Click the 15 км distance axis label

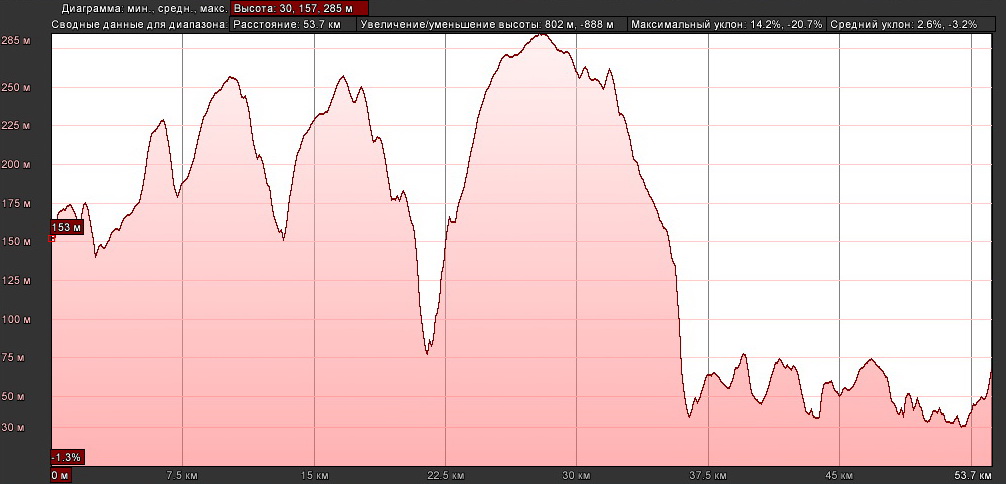pyautogui.click(x=314, y=475)
